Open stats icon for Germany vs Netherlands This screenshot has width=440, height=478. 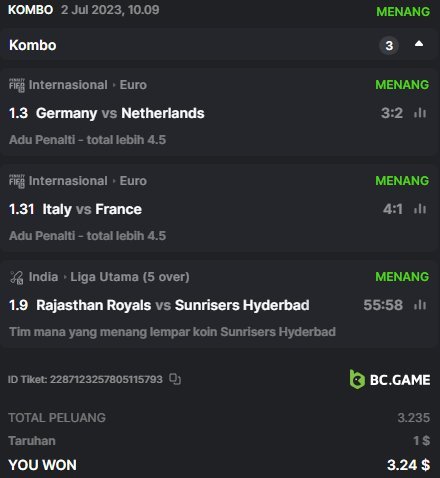click(420, 113)
